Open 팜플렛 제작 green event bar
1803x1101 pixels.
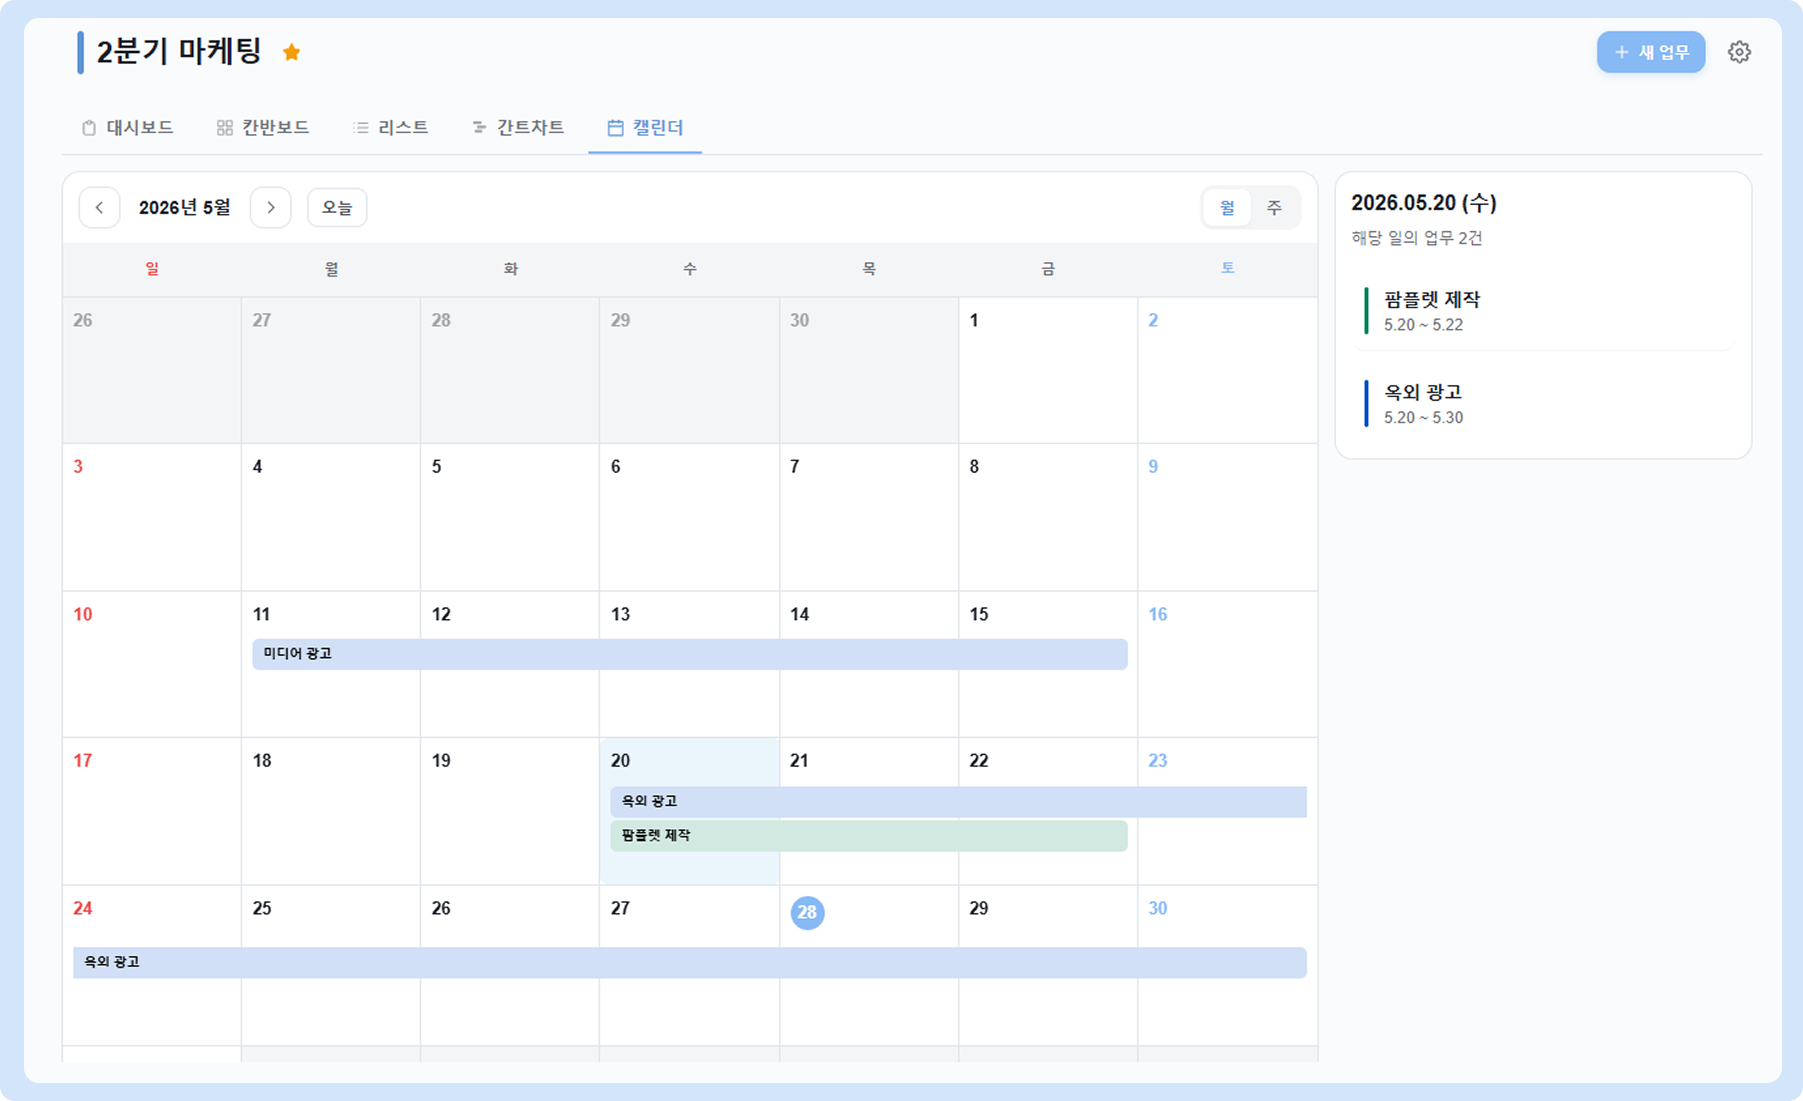[x=869, y=836]
